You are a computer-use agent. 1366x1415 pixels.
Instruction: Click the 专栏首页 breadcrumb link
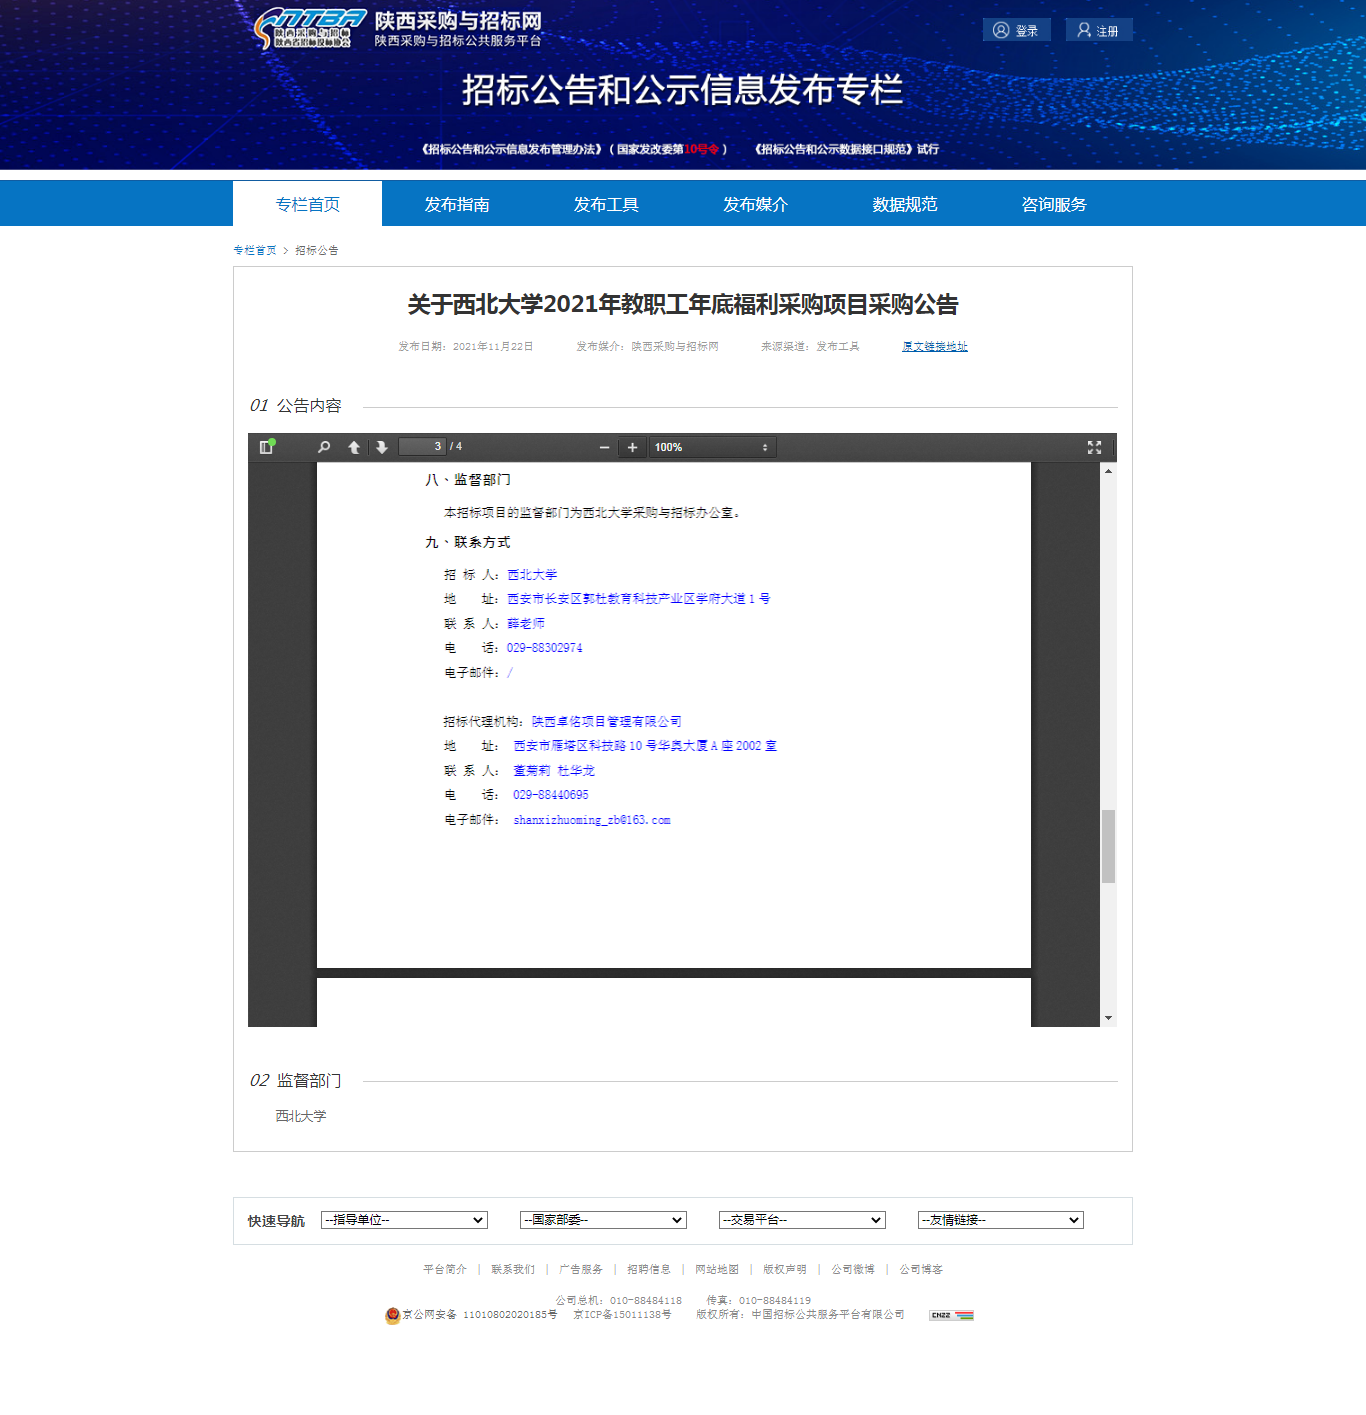[x=255, y=250]
